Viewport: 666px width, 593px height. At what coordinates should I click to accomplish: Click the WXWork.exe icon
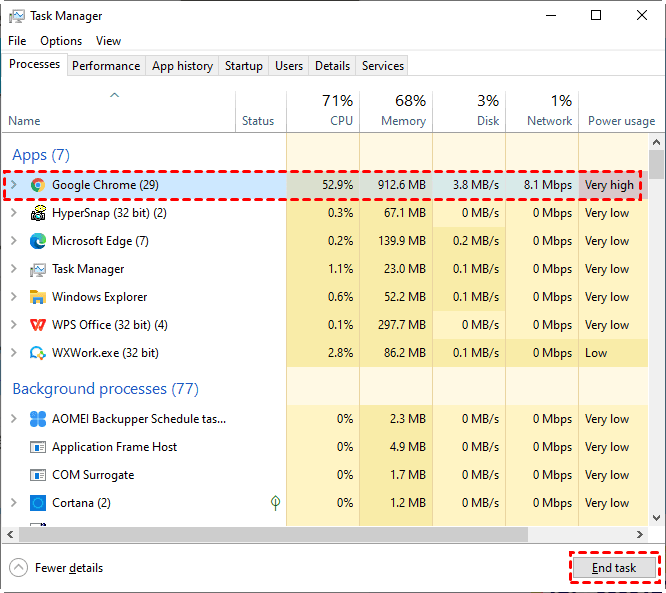tap(38, 353)
